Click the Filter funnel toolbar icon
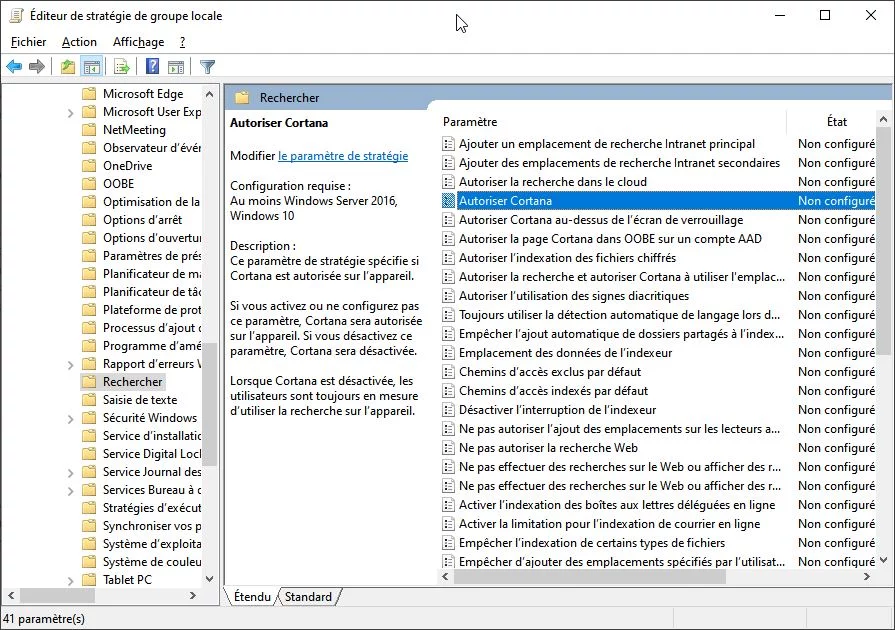This screenshot has width=895, height=630. pos(207,67)
